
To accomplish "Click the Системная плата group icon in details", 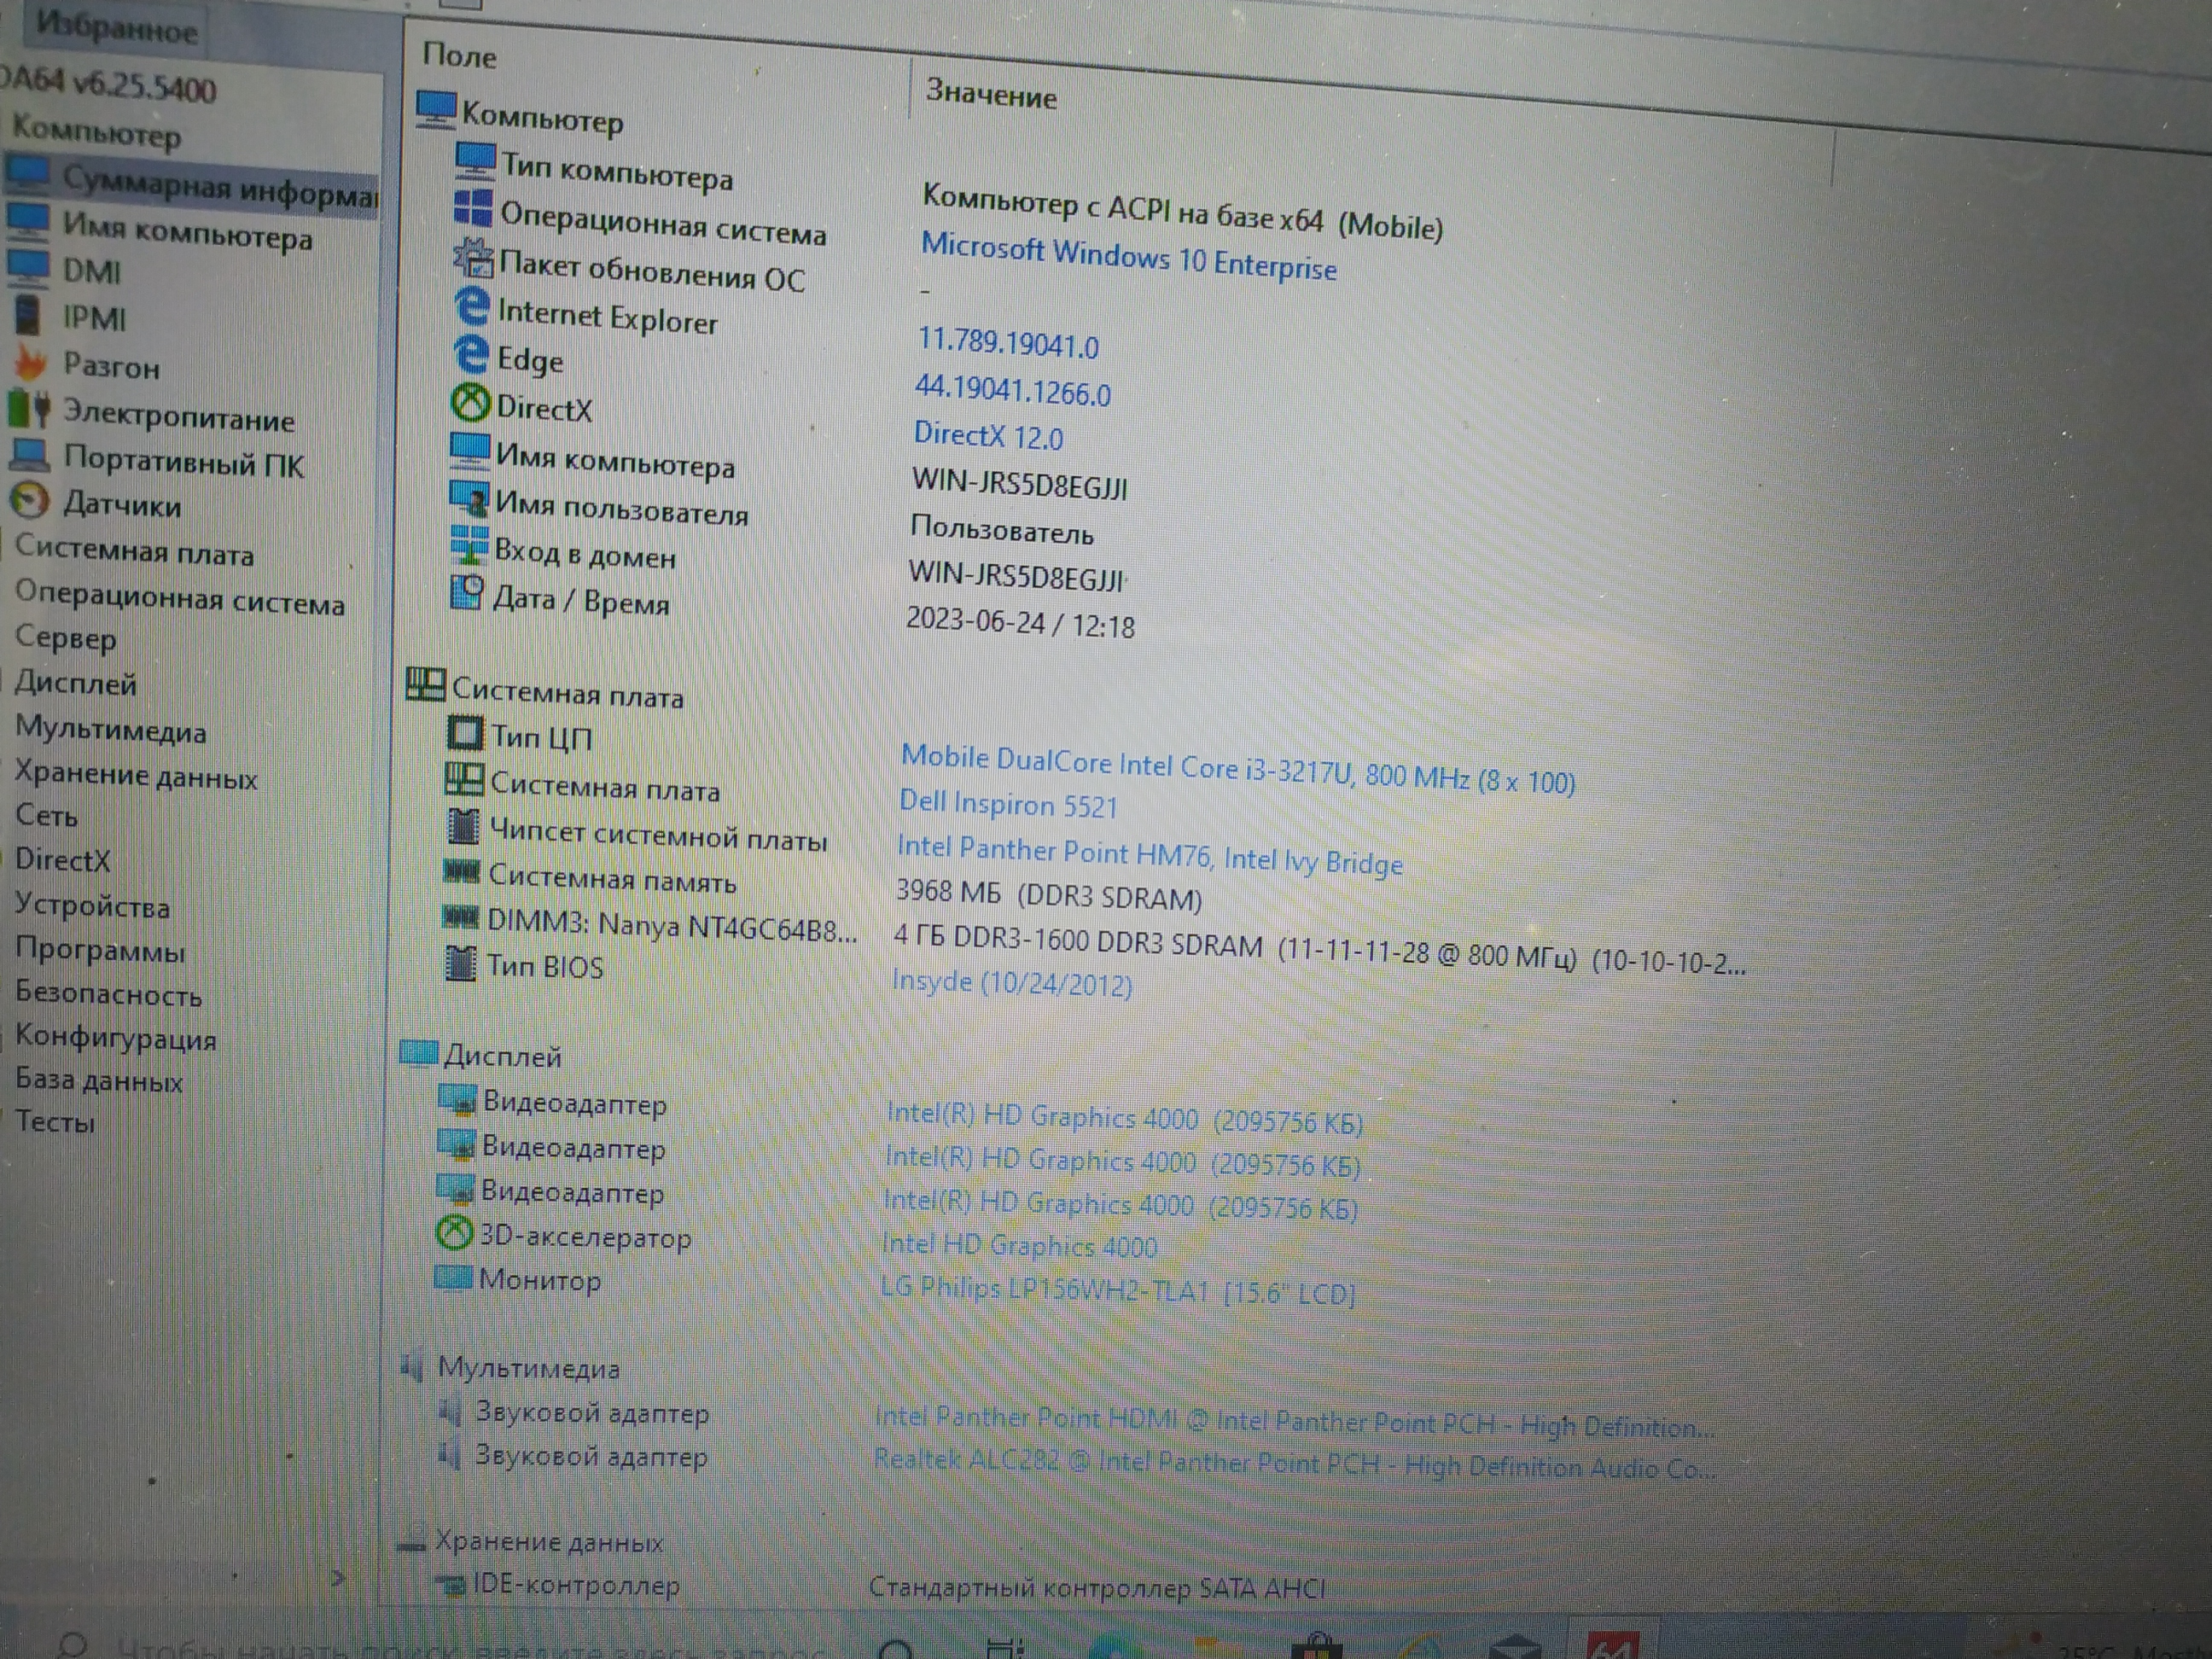I will pos(425,685).
